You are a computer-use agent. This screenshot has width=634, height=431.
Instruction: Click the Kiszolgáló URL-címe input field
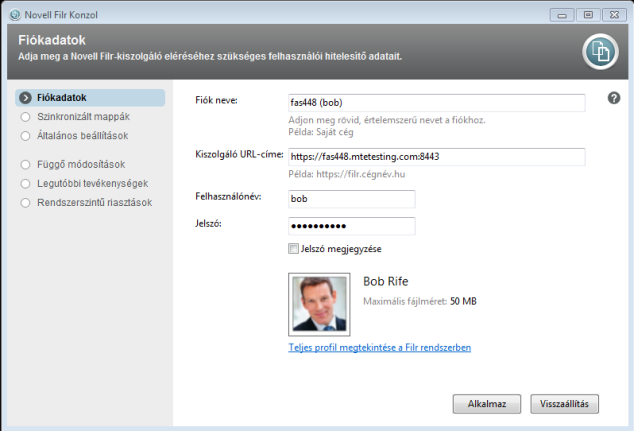(x=436, y=156)
